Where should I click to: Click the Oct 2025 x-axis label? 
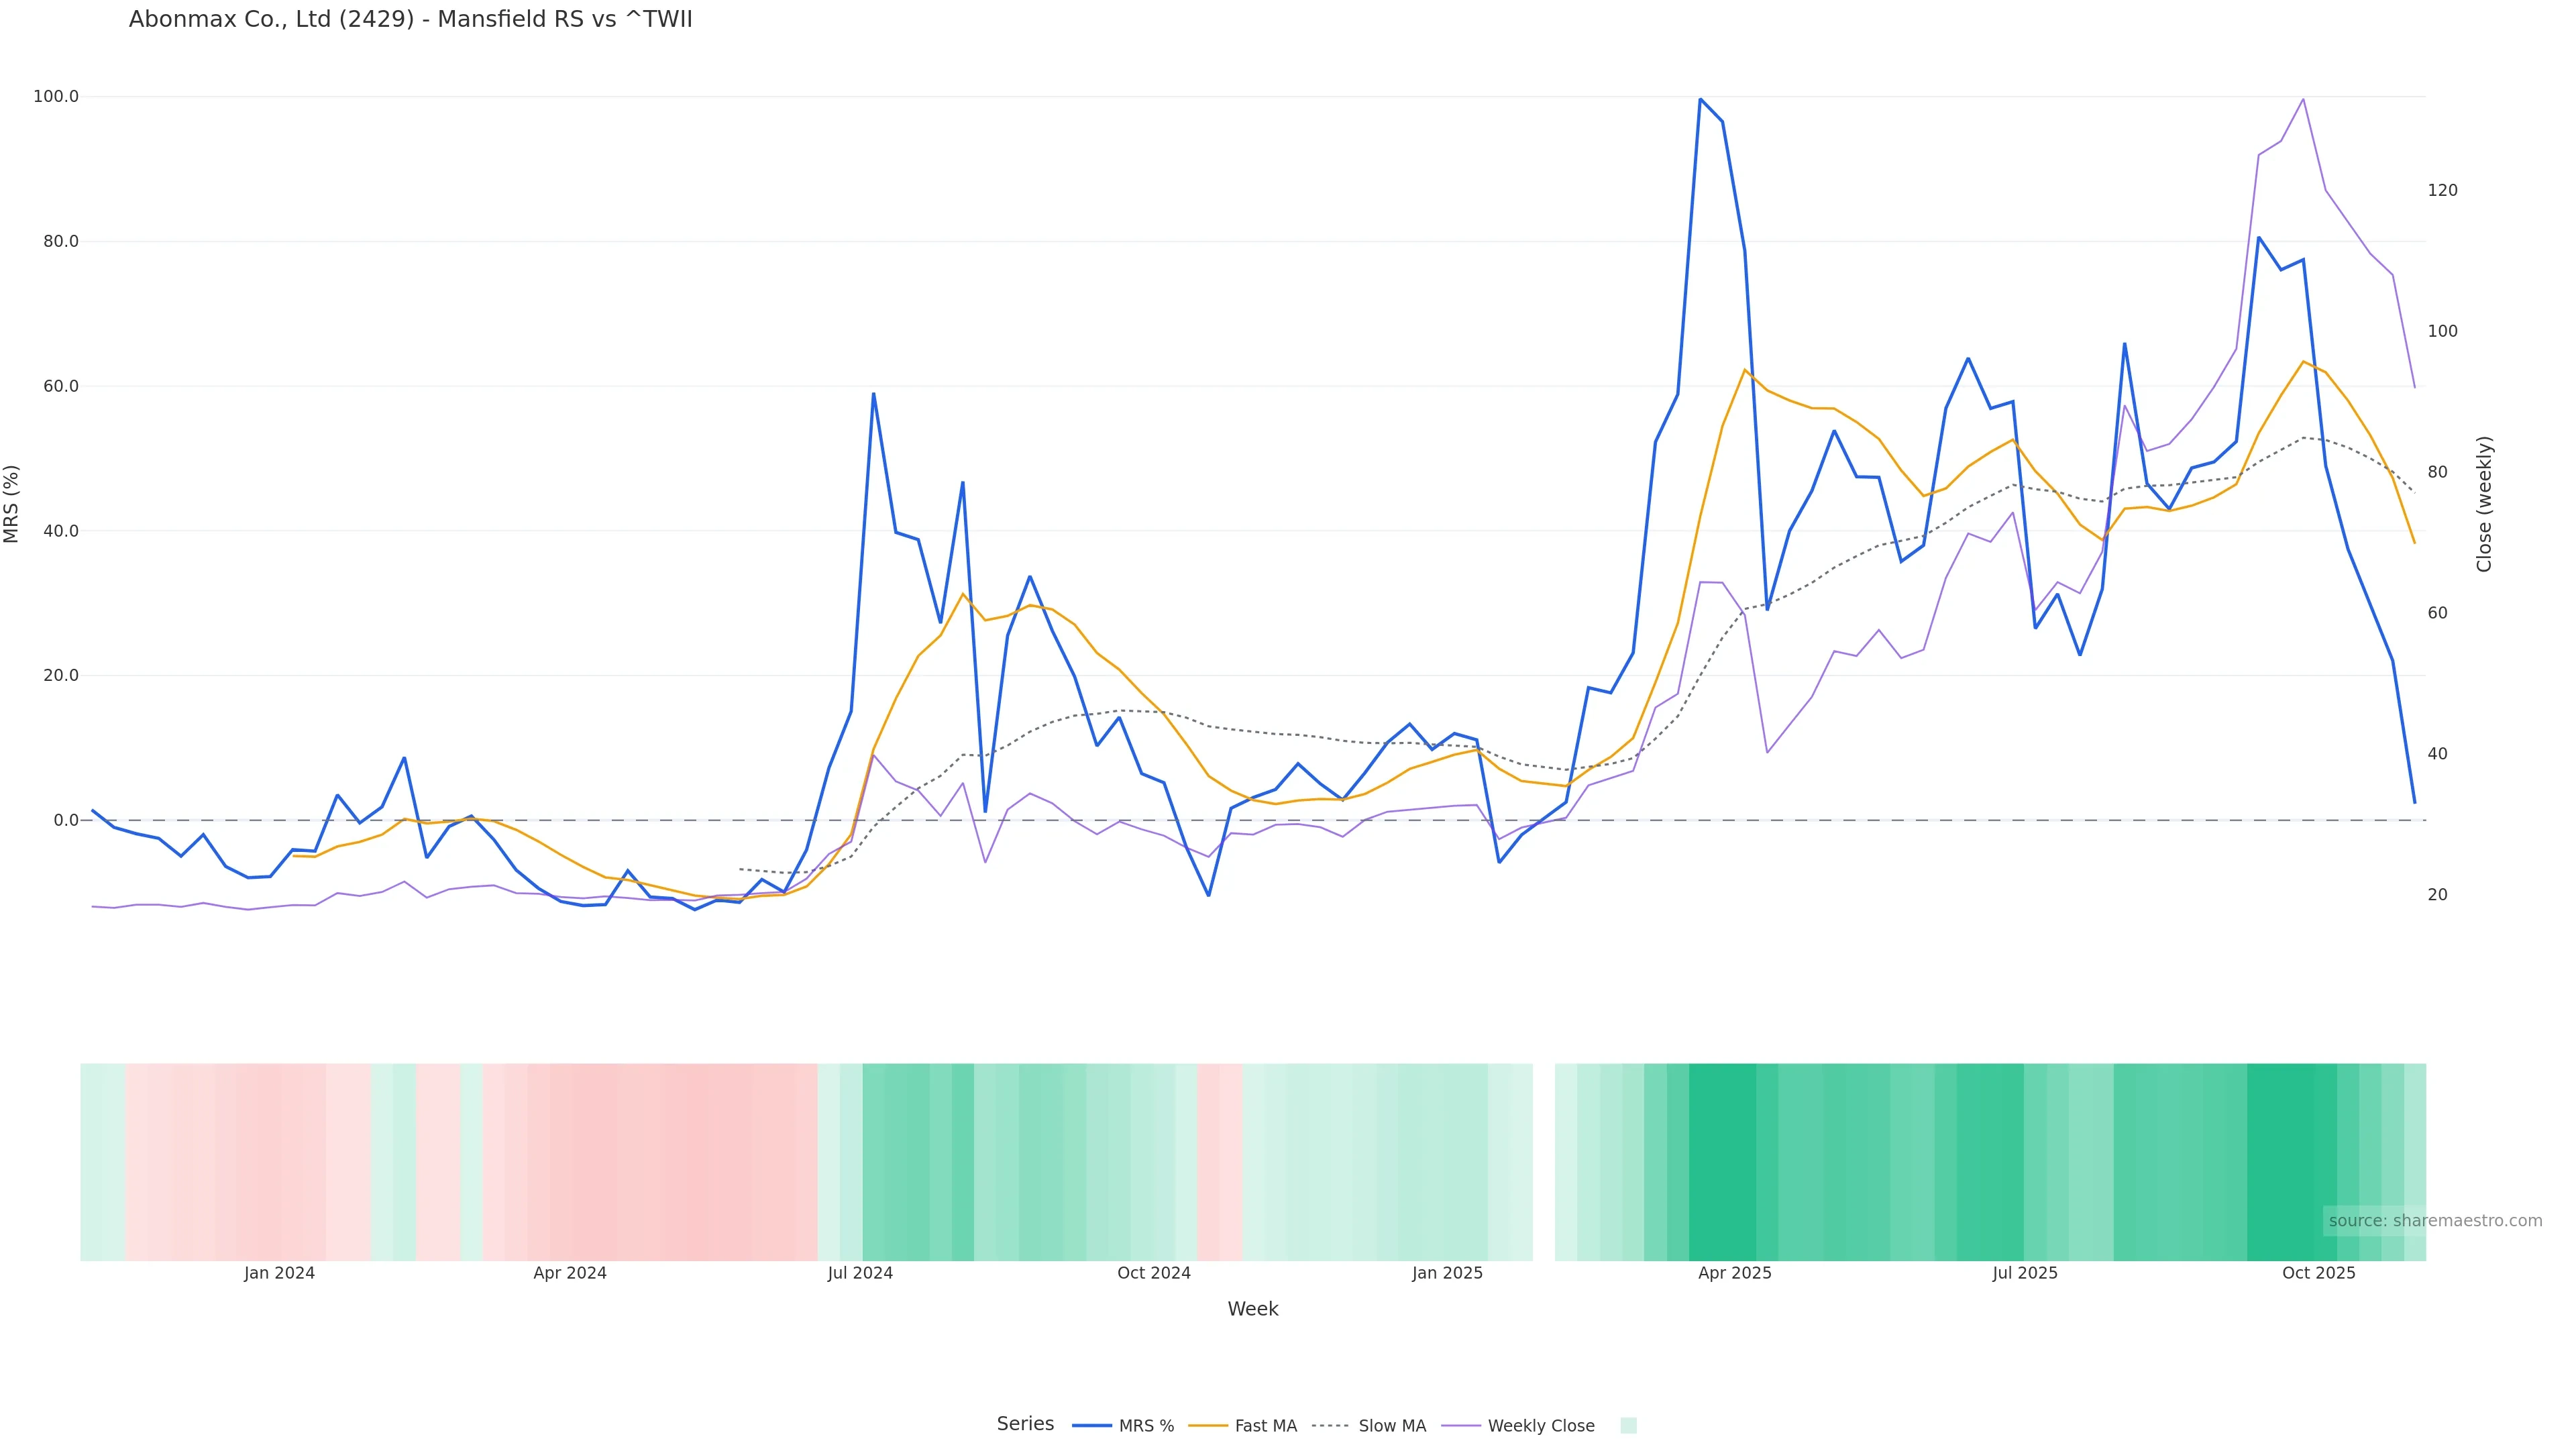click(x=2318, y=1273)
